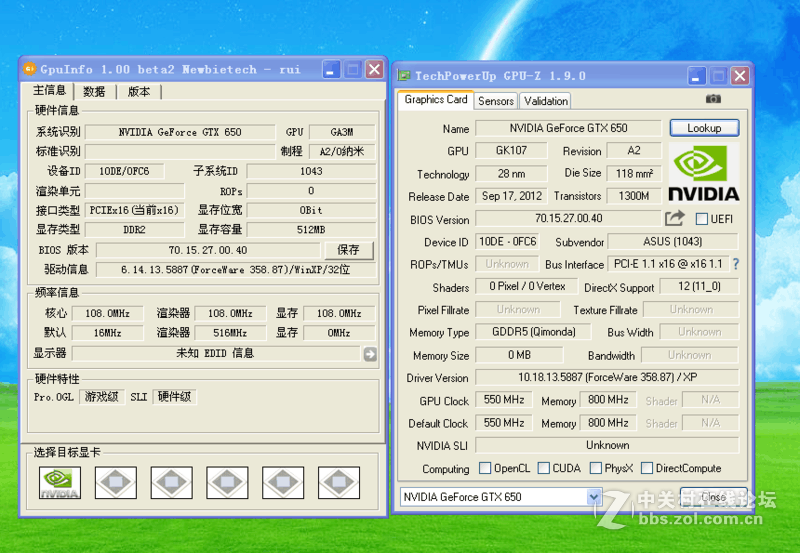Click the GPU-Z Name field
The height and width of the screenshot is (553, 800).
(x=568, y=128)
